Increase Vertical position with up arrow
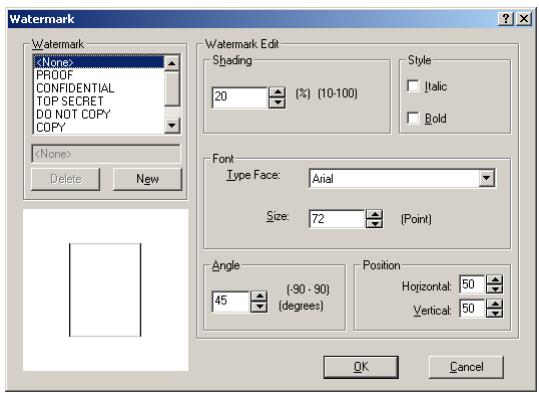Image resolution: width=539 pixels, height=393 pixels. point(495,304)
